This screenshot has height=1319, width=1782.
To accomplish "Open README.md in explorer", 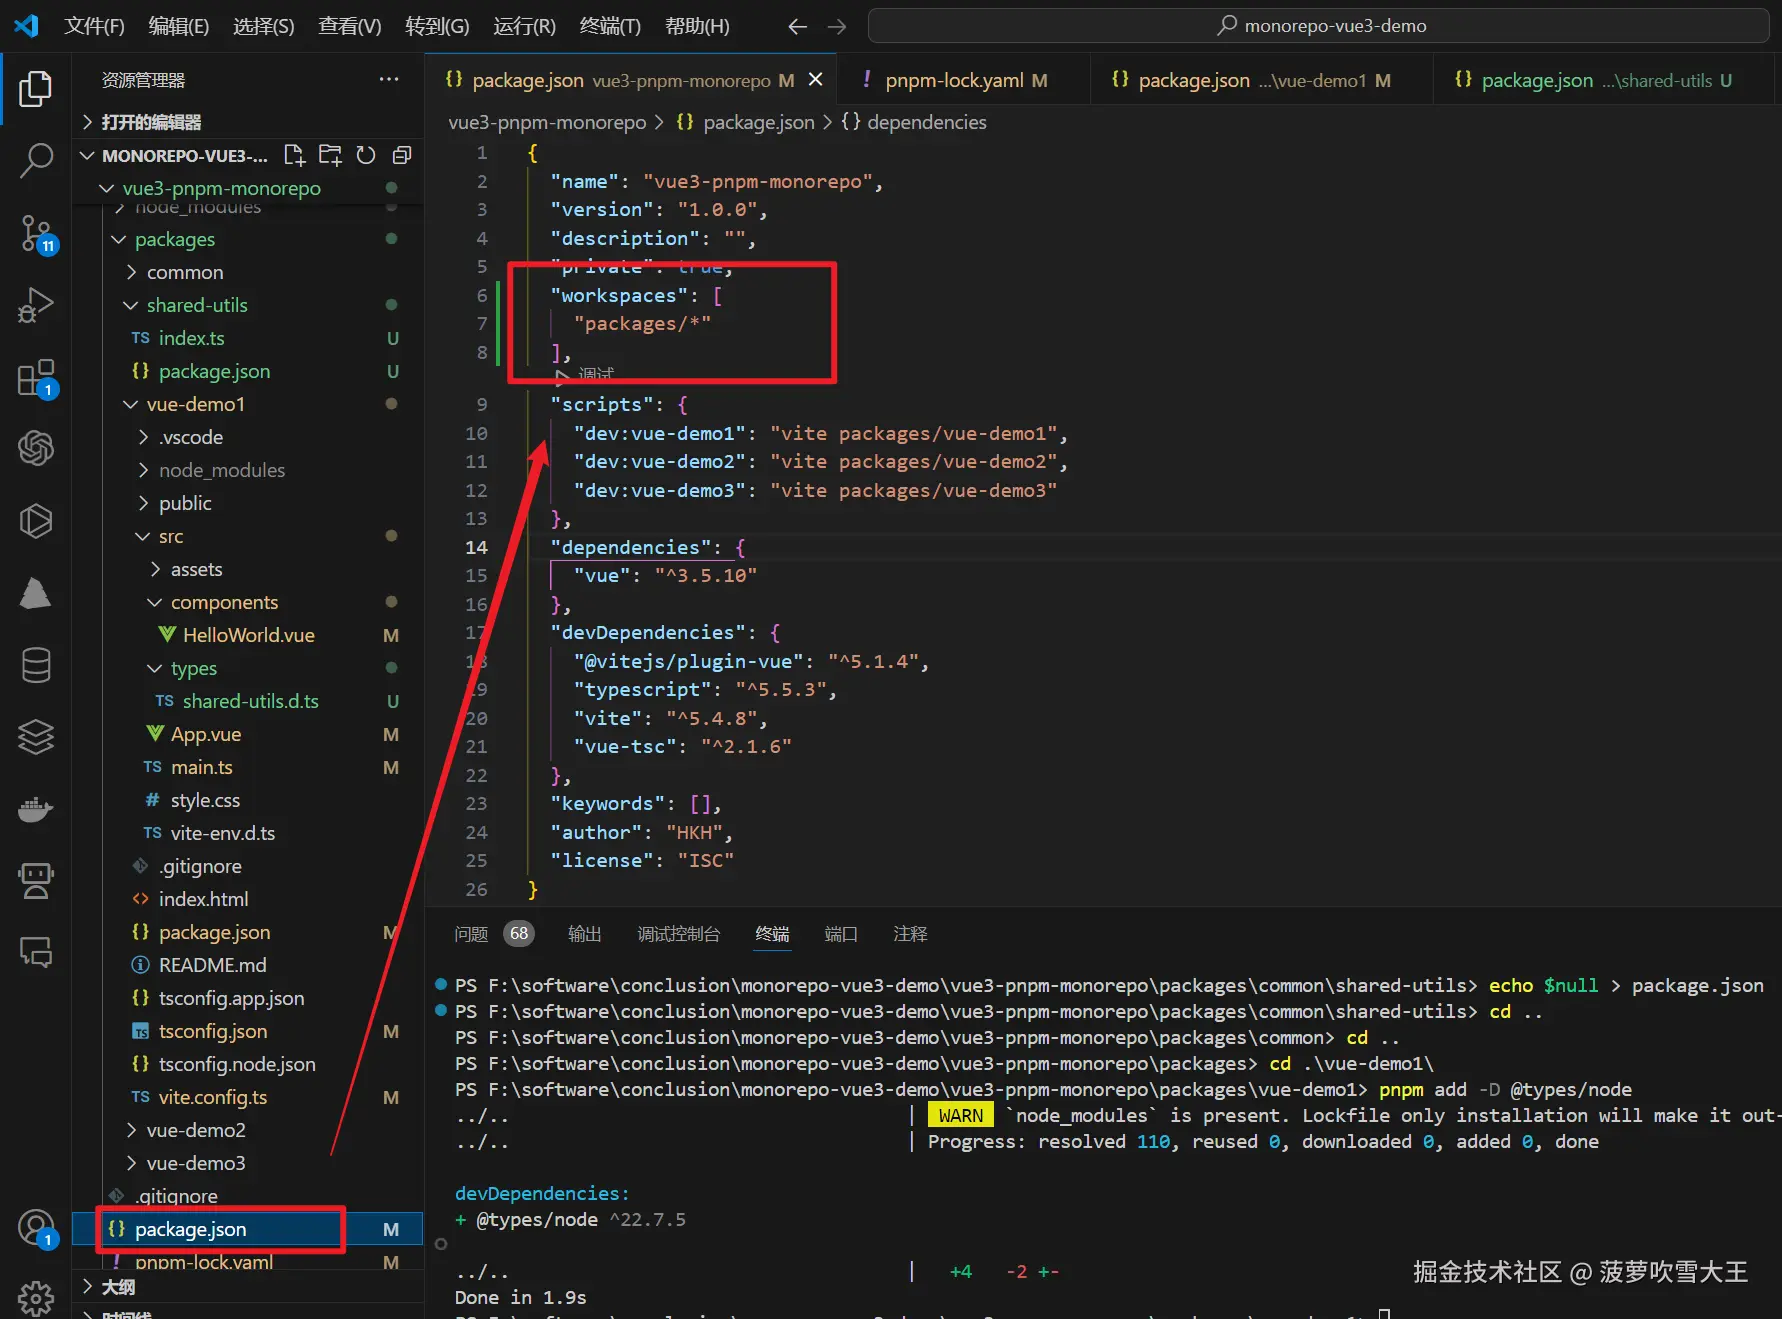I will tap(212, 965).
